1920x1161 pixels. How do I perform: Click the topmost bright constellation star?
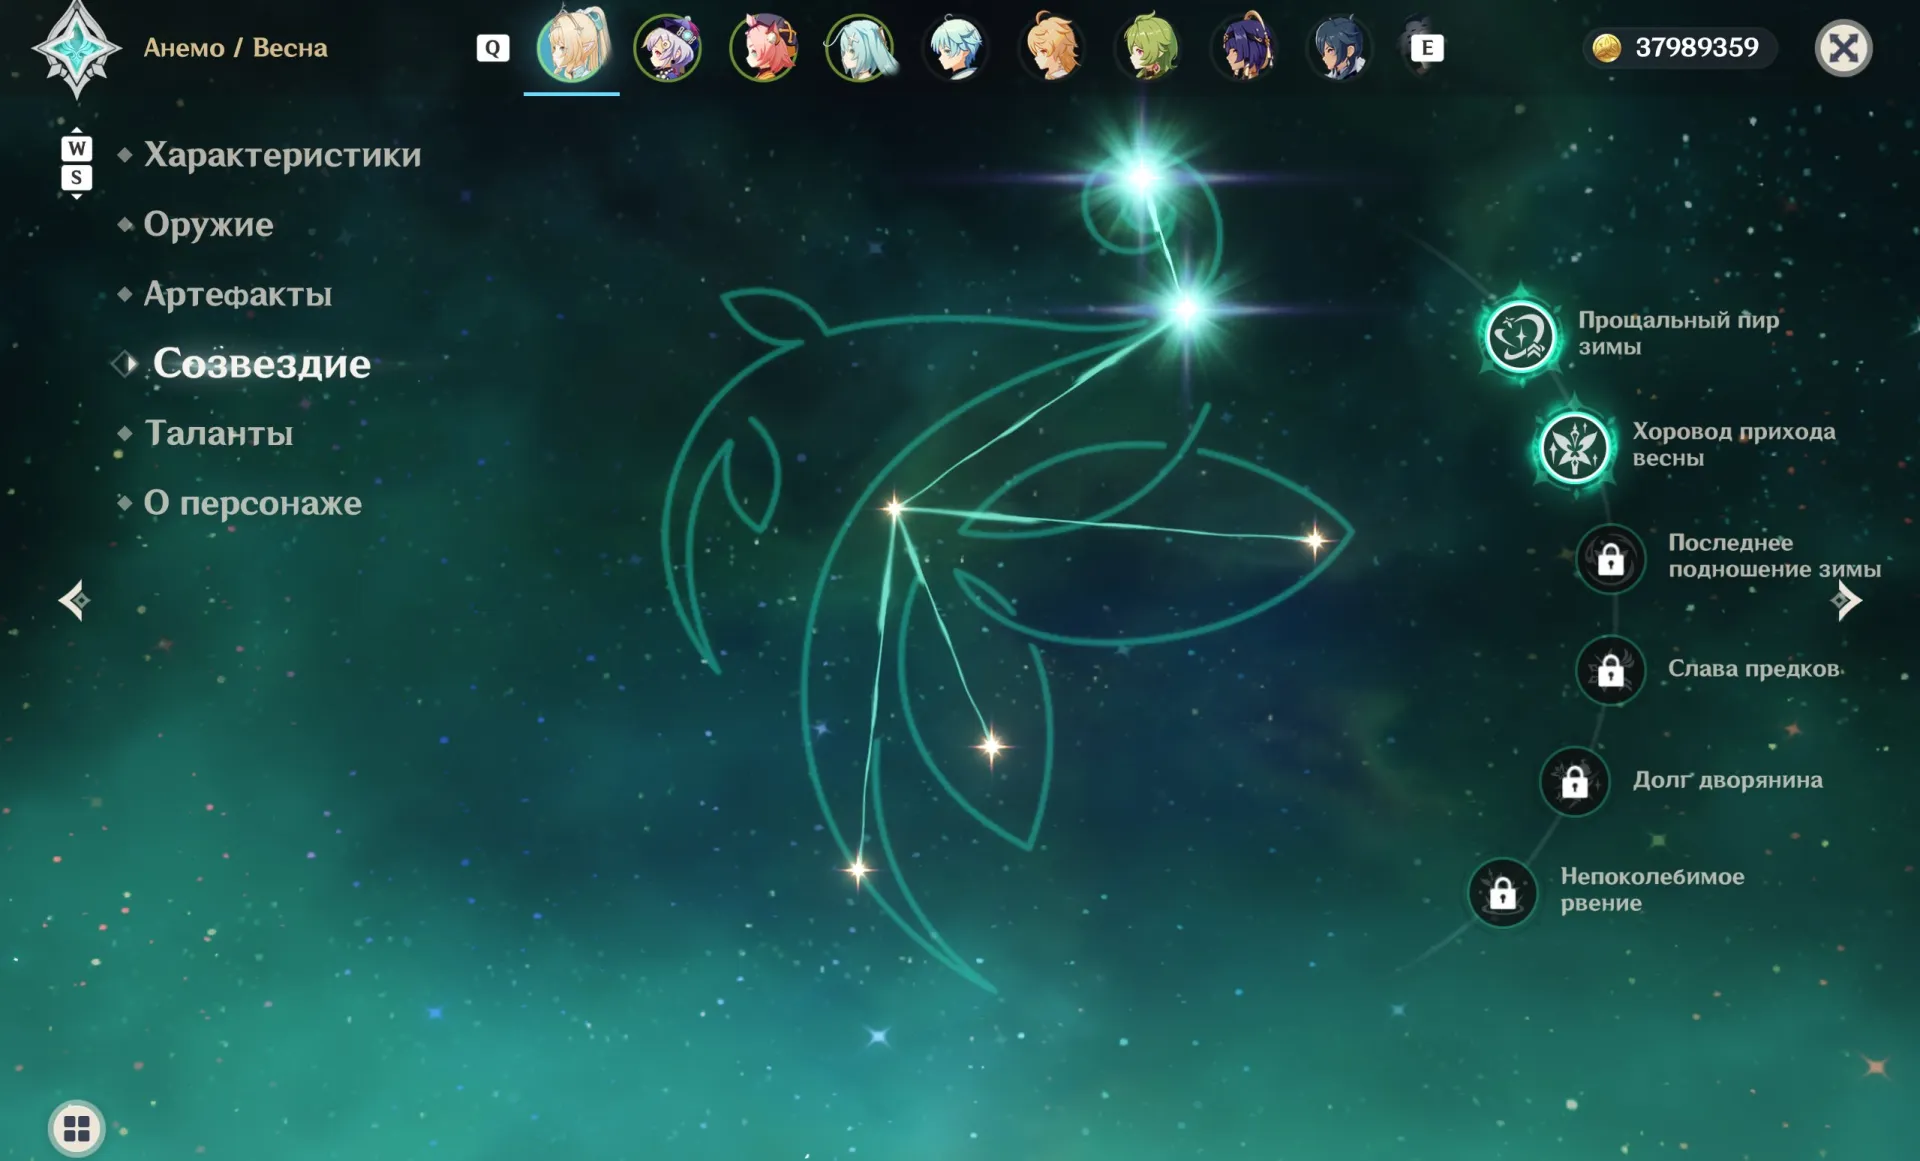tap(1141, 178)
